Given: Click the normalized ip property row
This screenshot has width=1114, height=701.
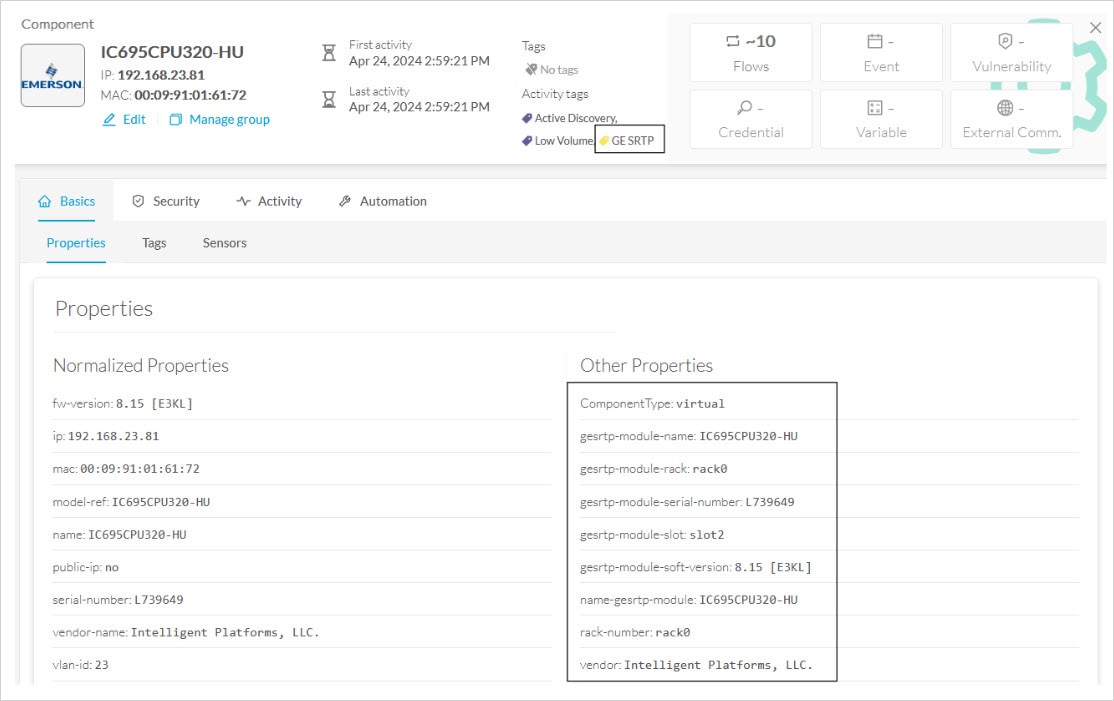Looking at the screenshot, I should pyautogui.click(x=302, y=436).
